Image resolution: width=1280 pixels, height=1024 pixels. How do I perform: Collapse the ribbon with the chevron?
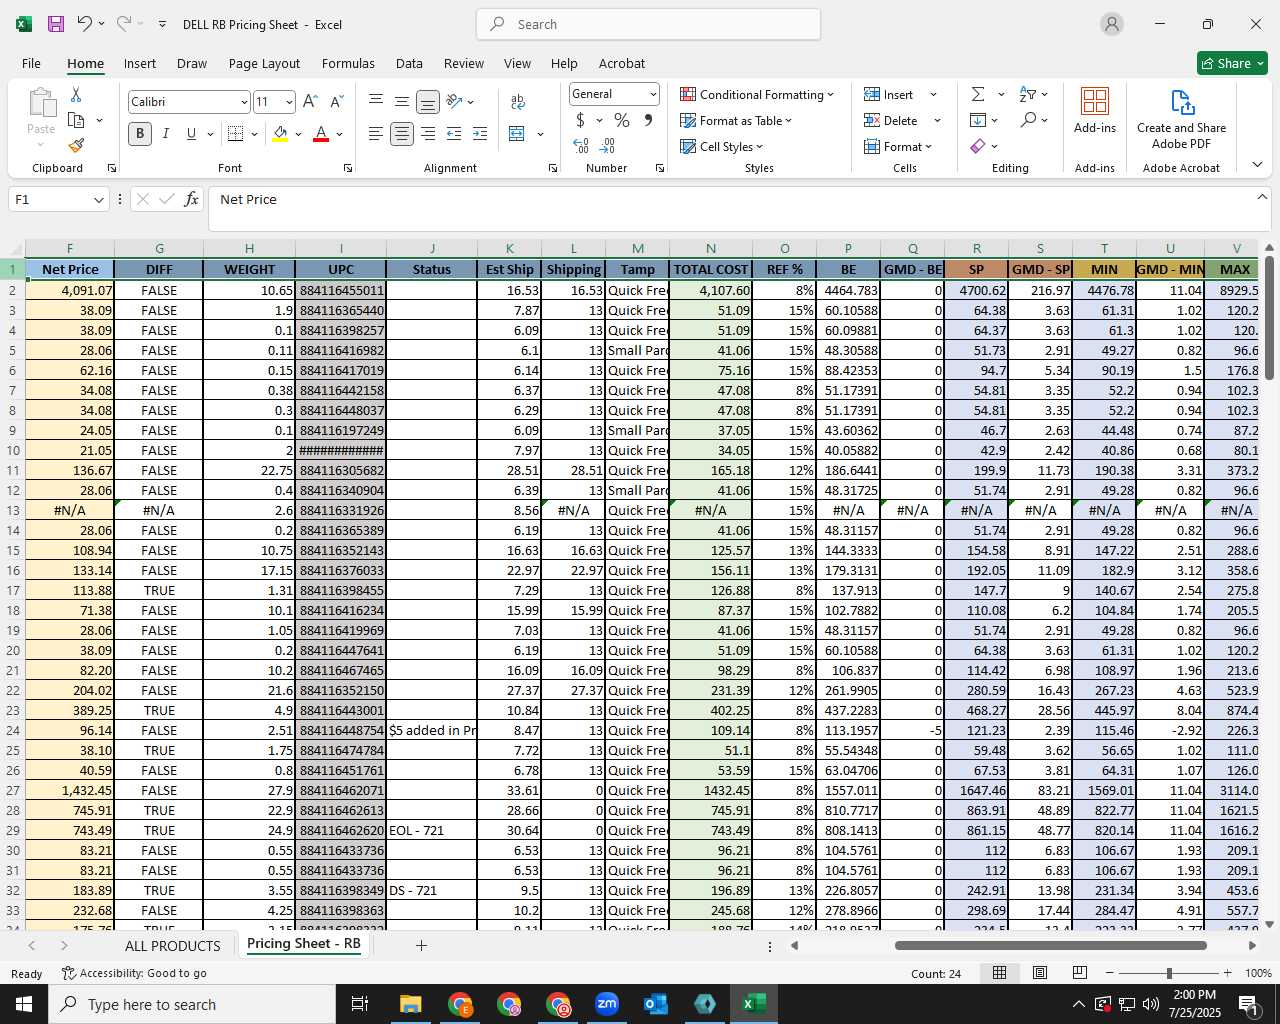click(x=1258, y=164)
